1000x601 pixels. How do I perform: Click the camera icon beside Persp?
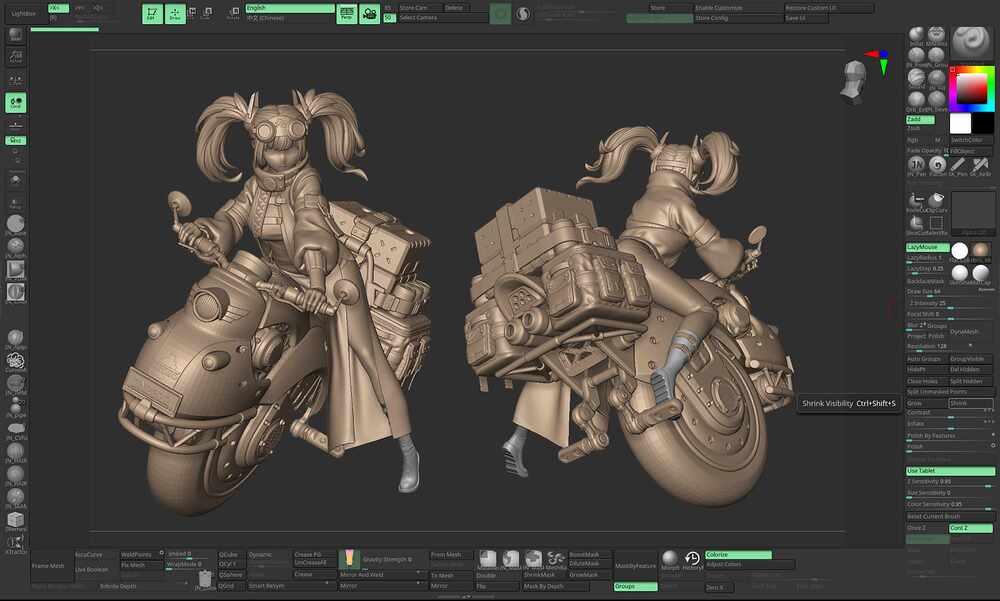point(369,13)
